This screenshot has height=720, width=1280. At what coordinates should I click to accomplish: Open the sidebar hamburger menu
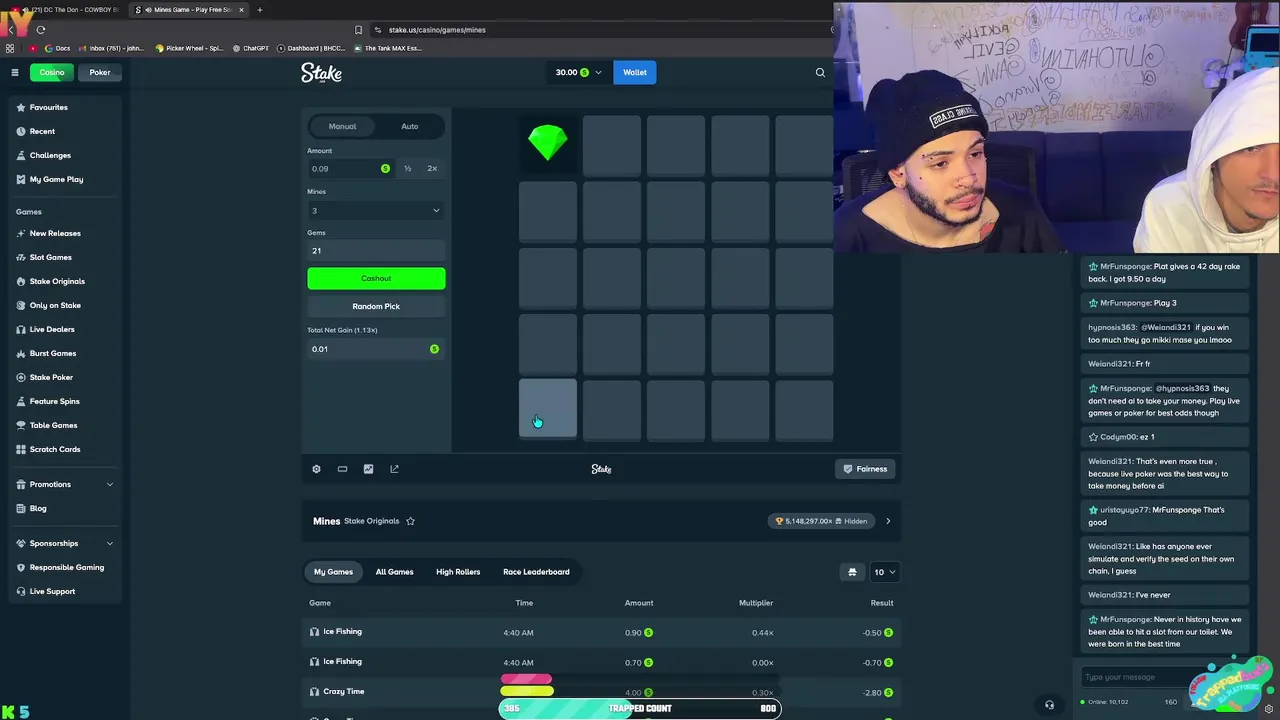15,72
